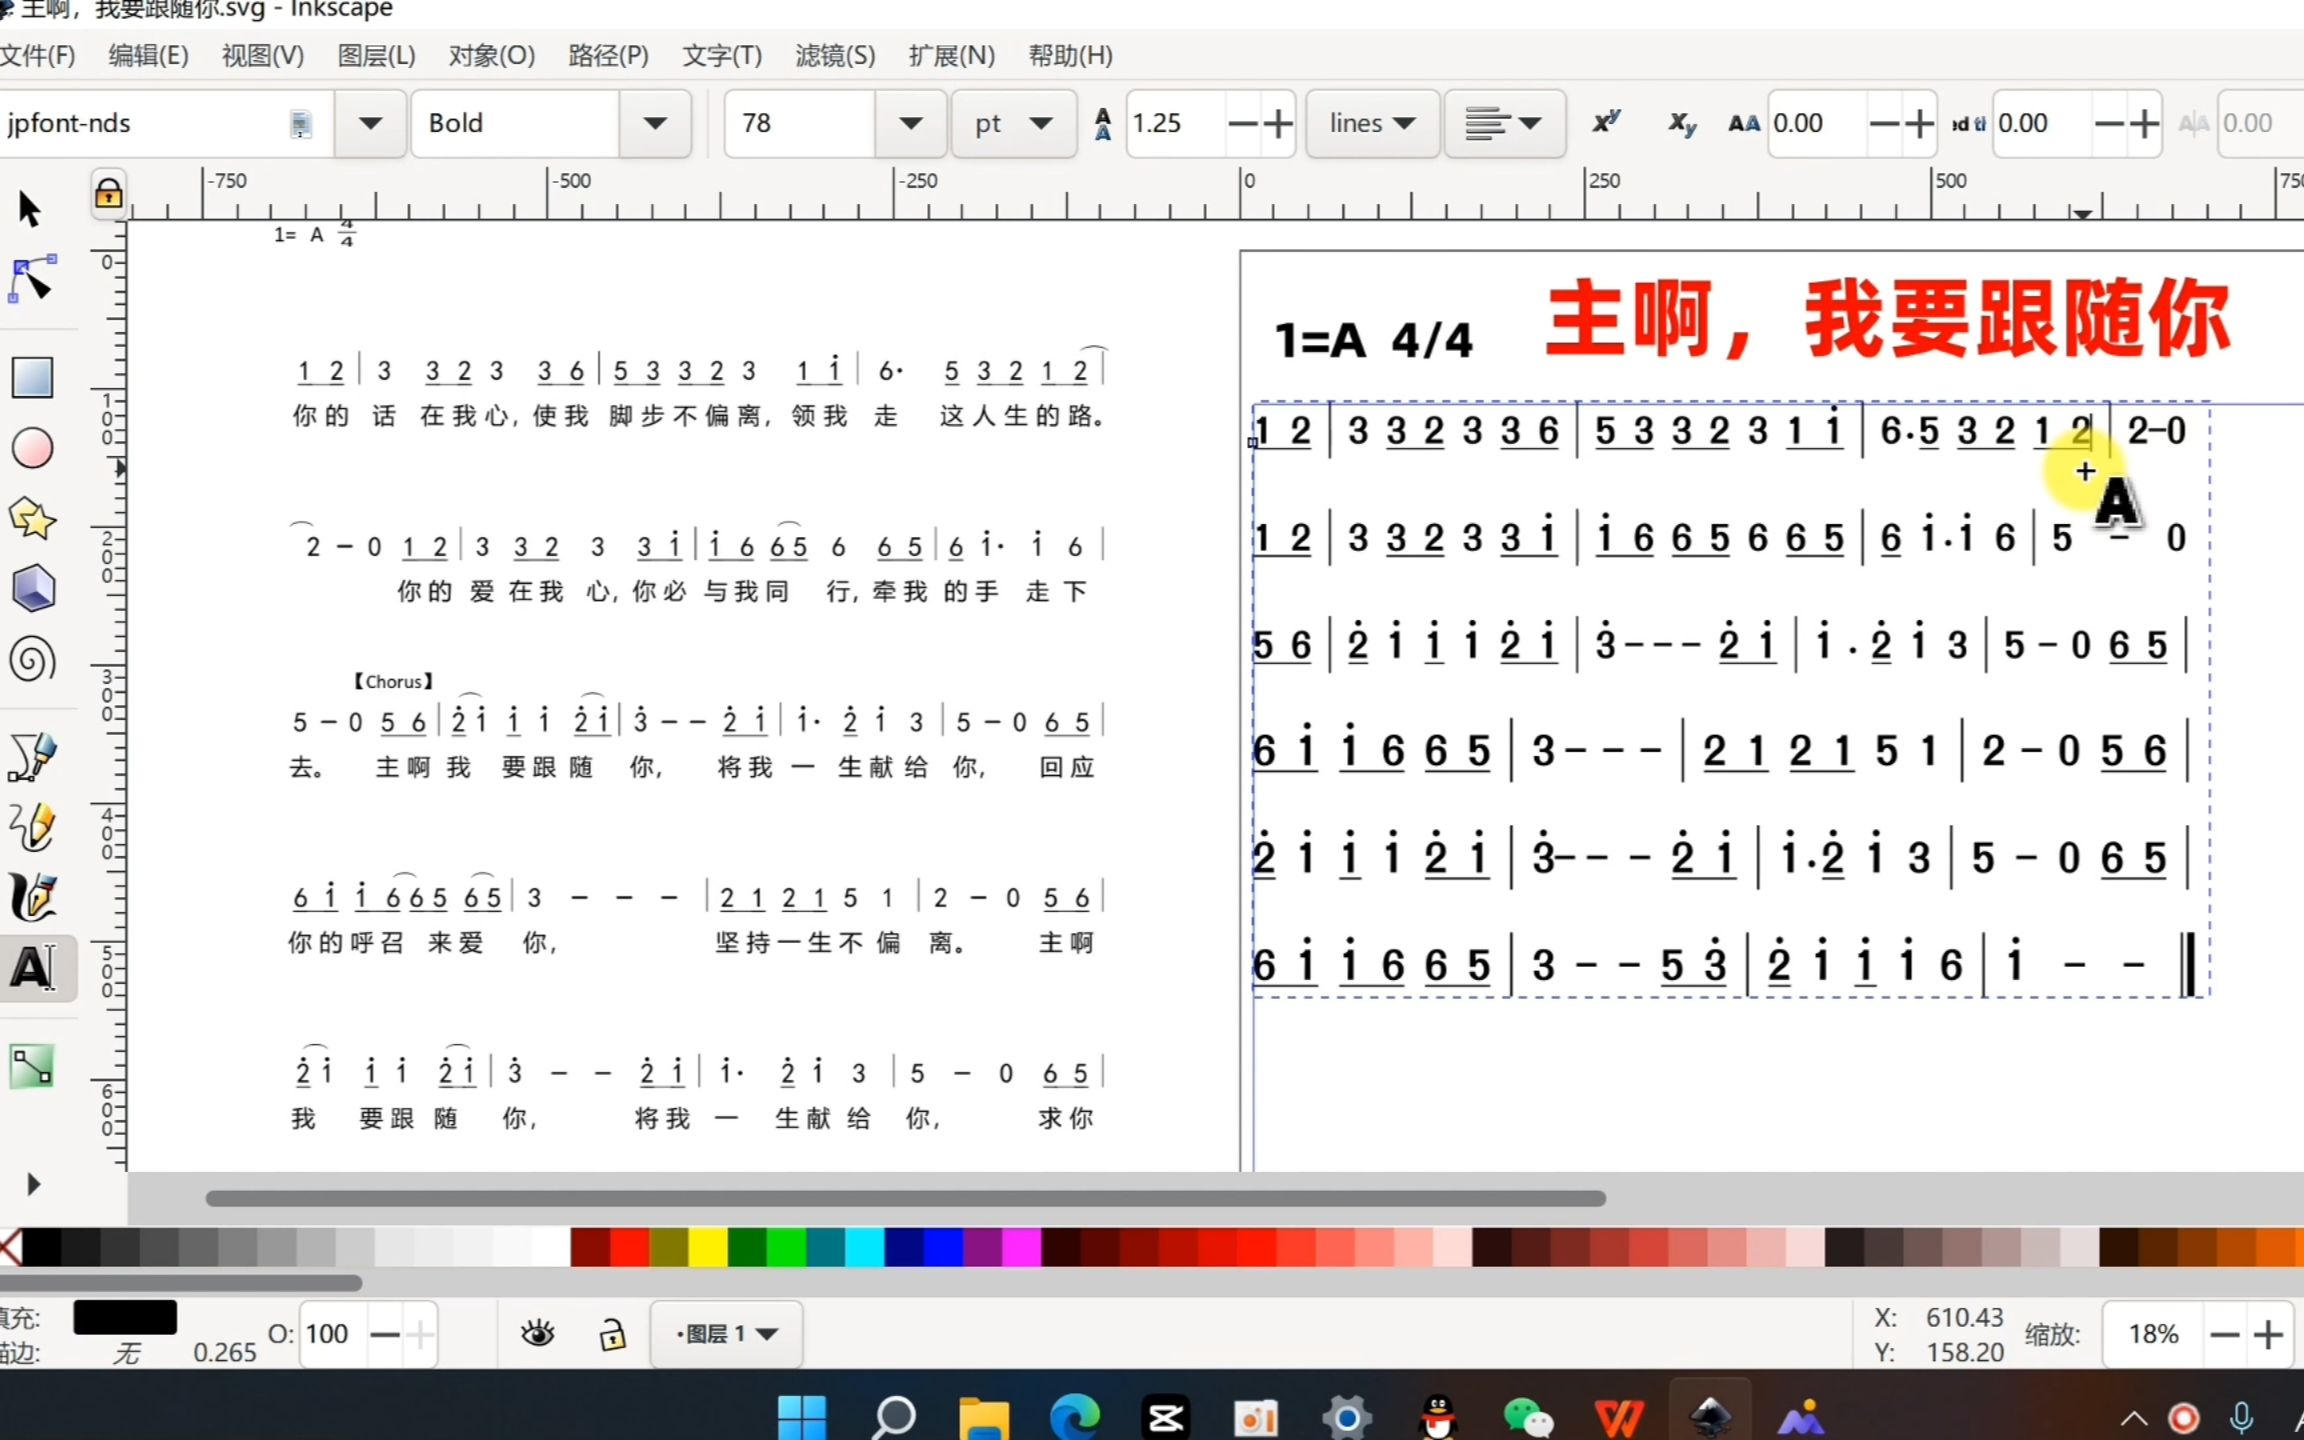2304x1440 pixels.
Task: Open the 对象(O) menu
Action: coord(491,55)
